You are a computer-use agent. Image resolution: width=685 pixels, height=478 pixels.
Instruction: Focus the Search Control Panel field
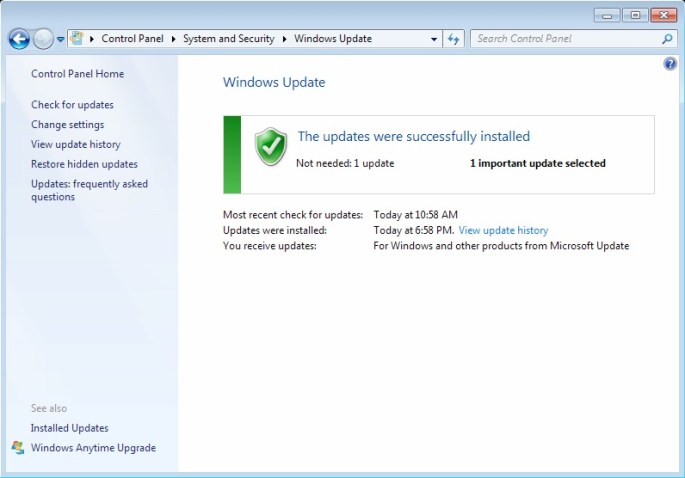[x=565, y=39]
